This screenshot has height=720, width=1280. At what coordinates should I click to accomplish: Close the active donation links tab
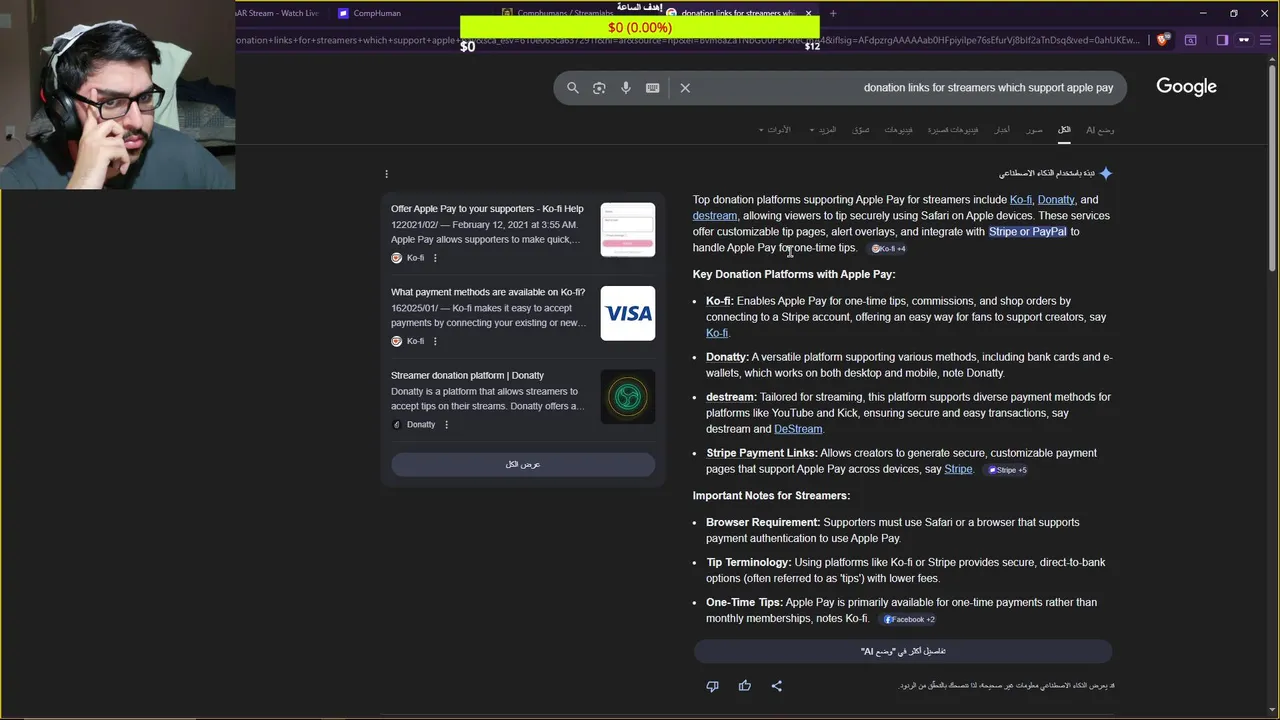[808, 13]
